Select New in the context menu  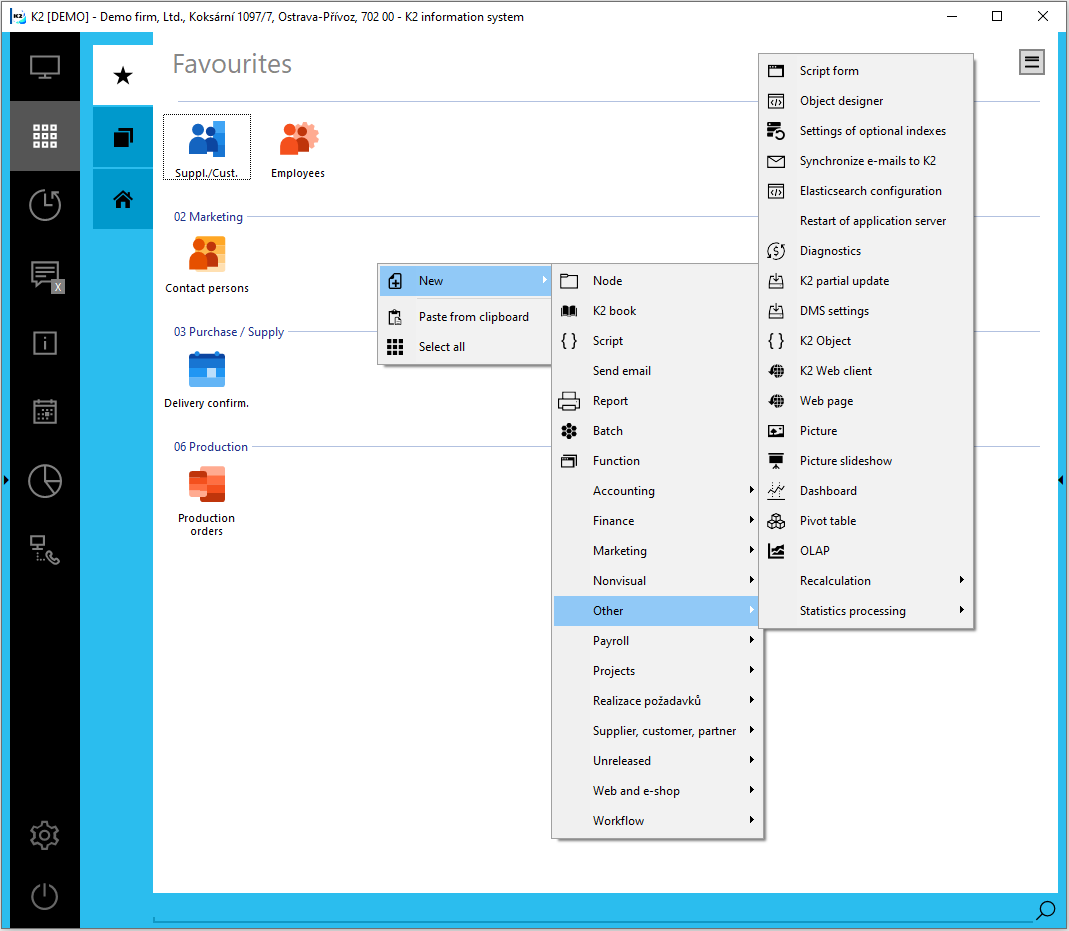(465, 281)
